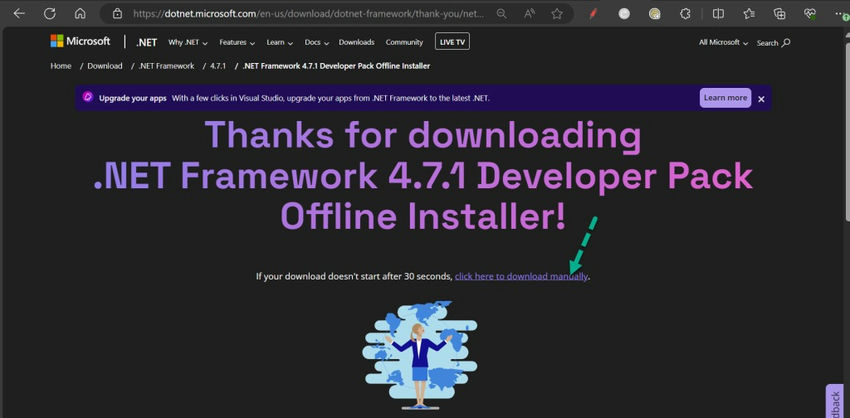This screenshot has width=850, height=418.
Task: Go to Download breadcrumb
Action: pyautogui.click(x=105, y=66)
